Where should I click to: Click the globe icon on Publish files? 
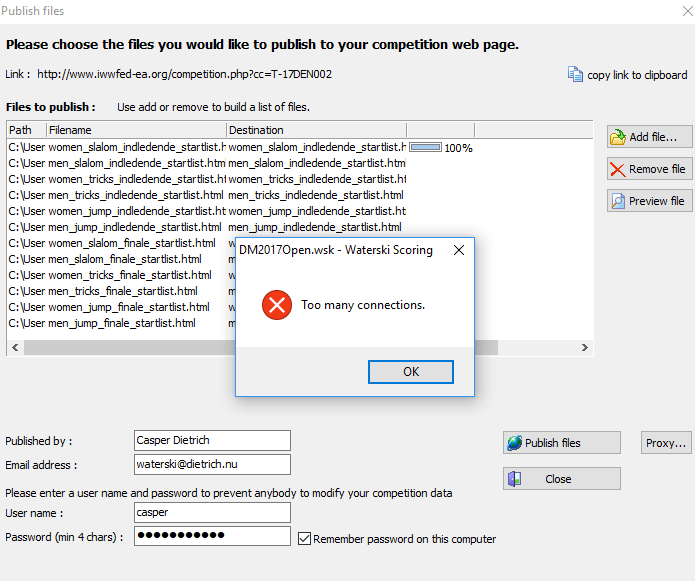514,443
